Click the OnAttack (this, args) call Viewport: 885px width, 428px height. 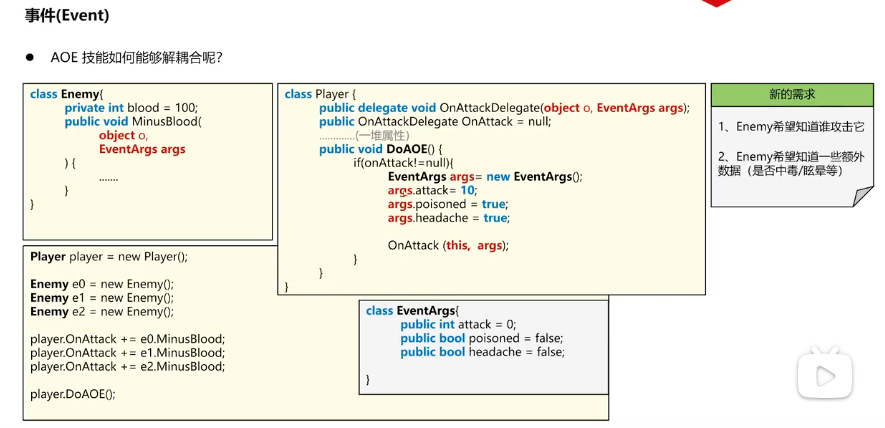[x=448, y=245]
